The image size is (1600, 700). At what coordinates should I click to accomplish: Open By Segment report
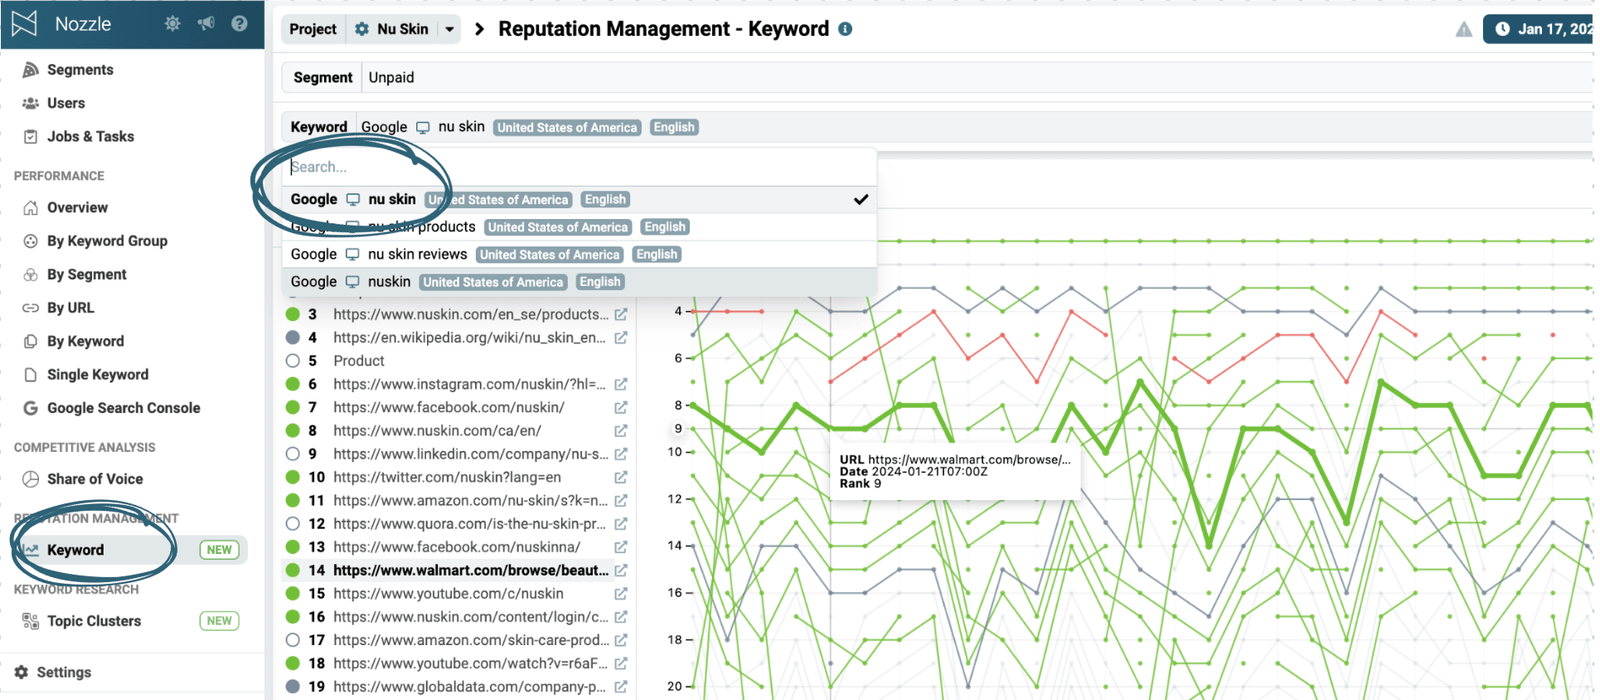pos(86,275)
